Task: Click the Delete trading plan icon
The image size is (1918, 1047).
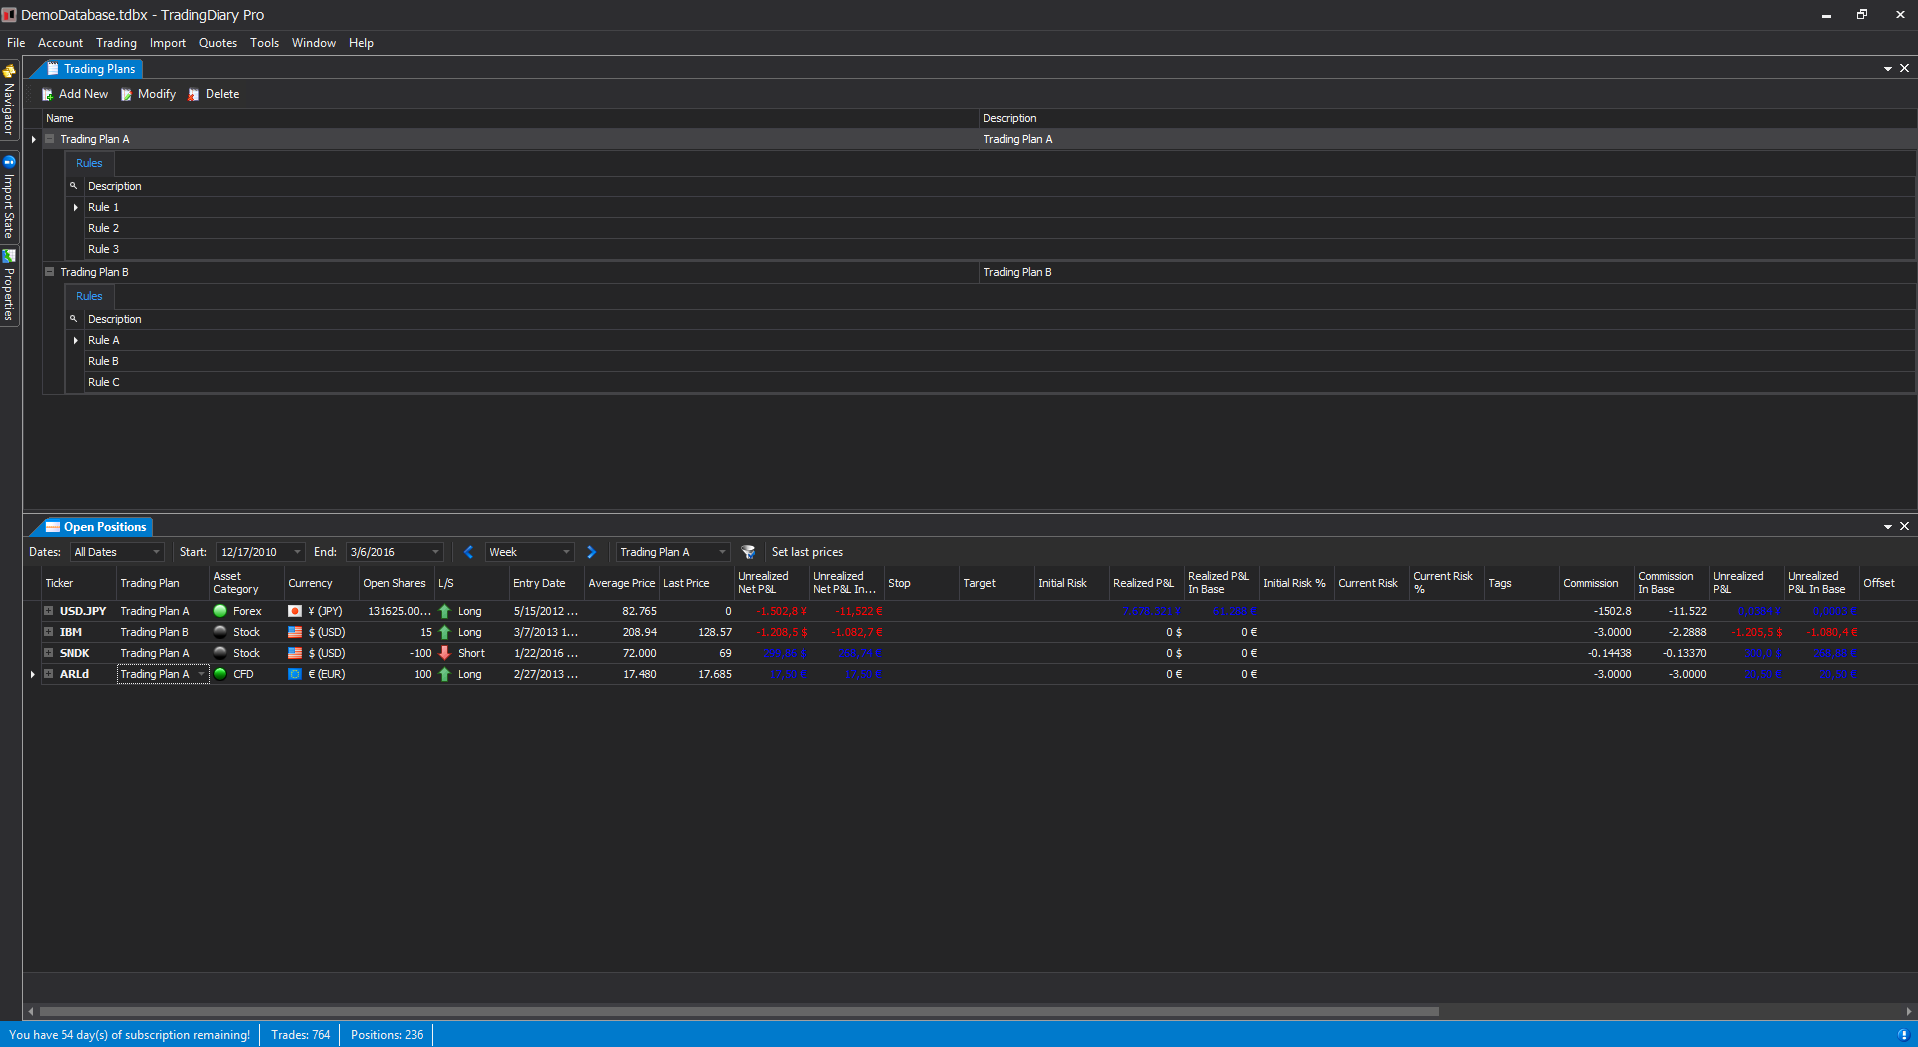Action: (194, 94)
